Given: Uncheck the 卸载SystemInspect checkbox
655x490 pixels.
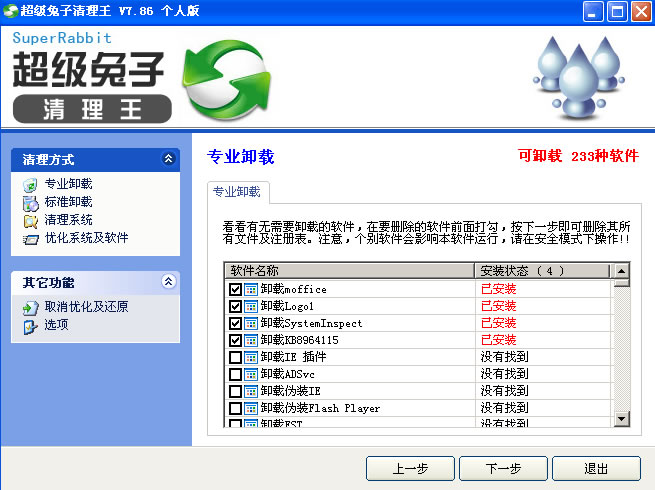Looking at the screenshot, I should click(235, 323).
